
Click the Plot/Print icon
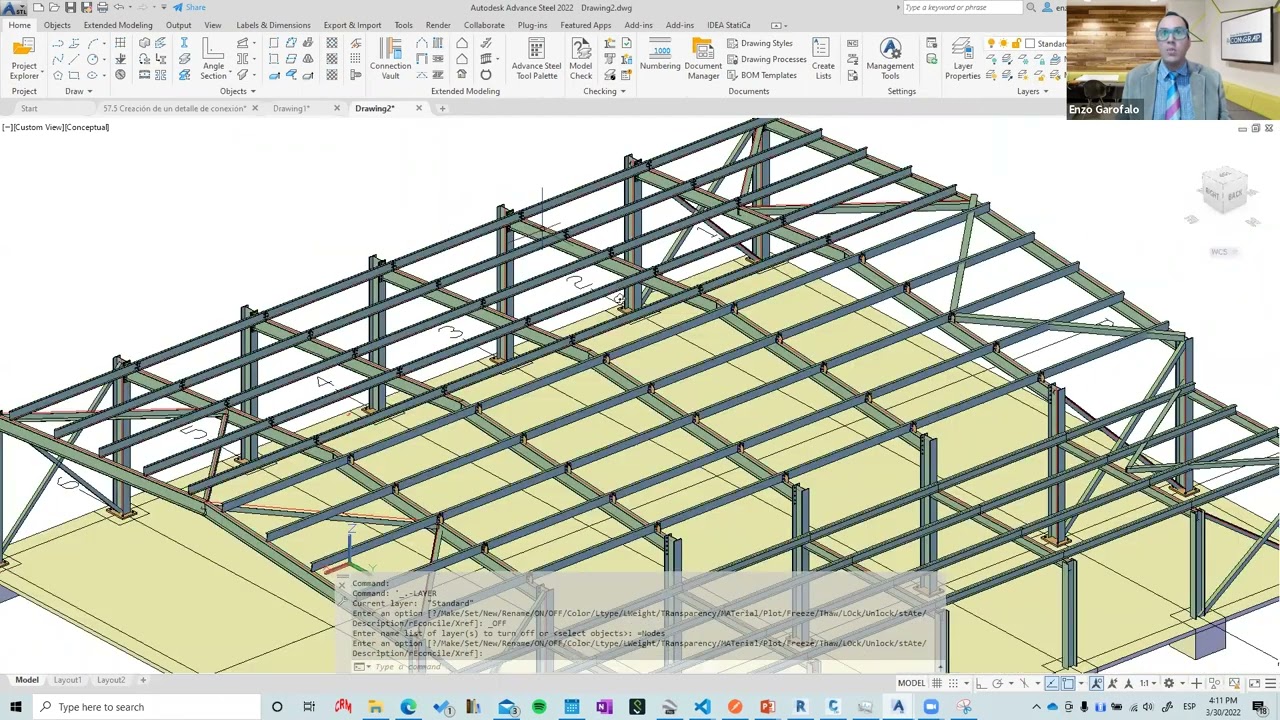[x=103, y=8]
